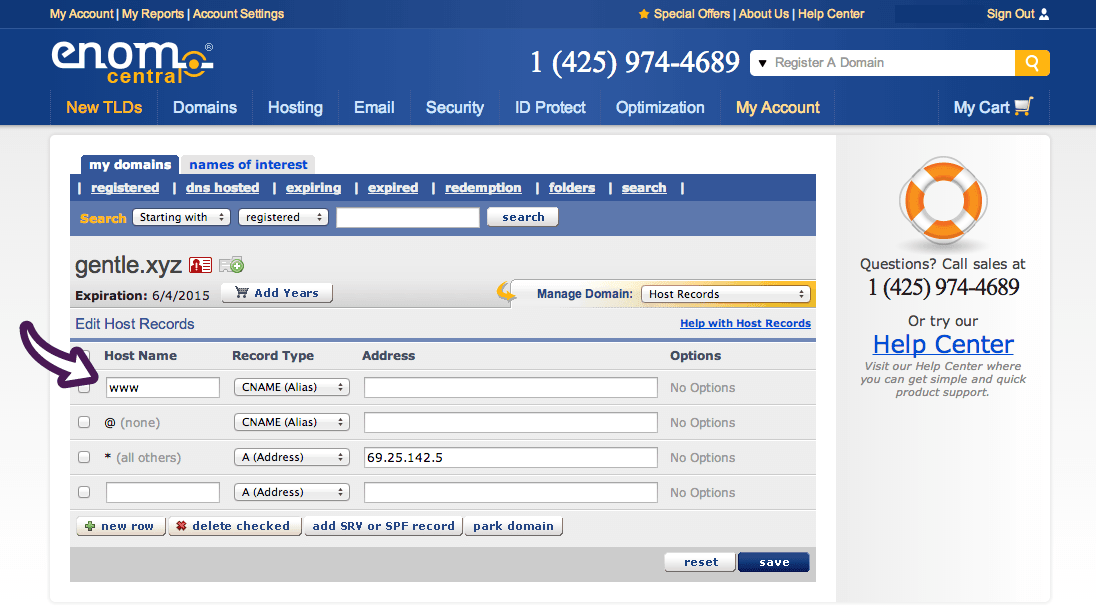Save the host records
Viewport: 1096px width, 609px height.
(x=774, y=562)
